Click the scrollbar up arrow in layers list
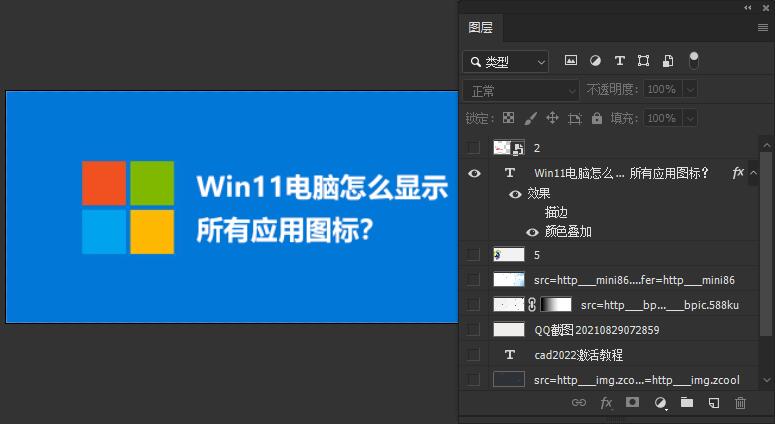Viewport: 775px width, 424px height. [767, 145]
